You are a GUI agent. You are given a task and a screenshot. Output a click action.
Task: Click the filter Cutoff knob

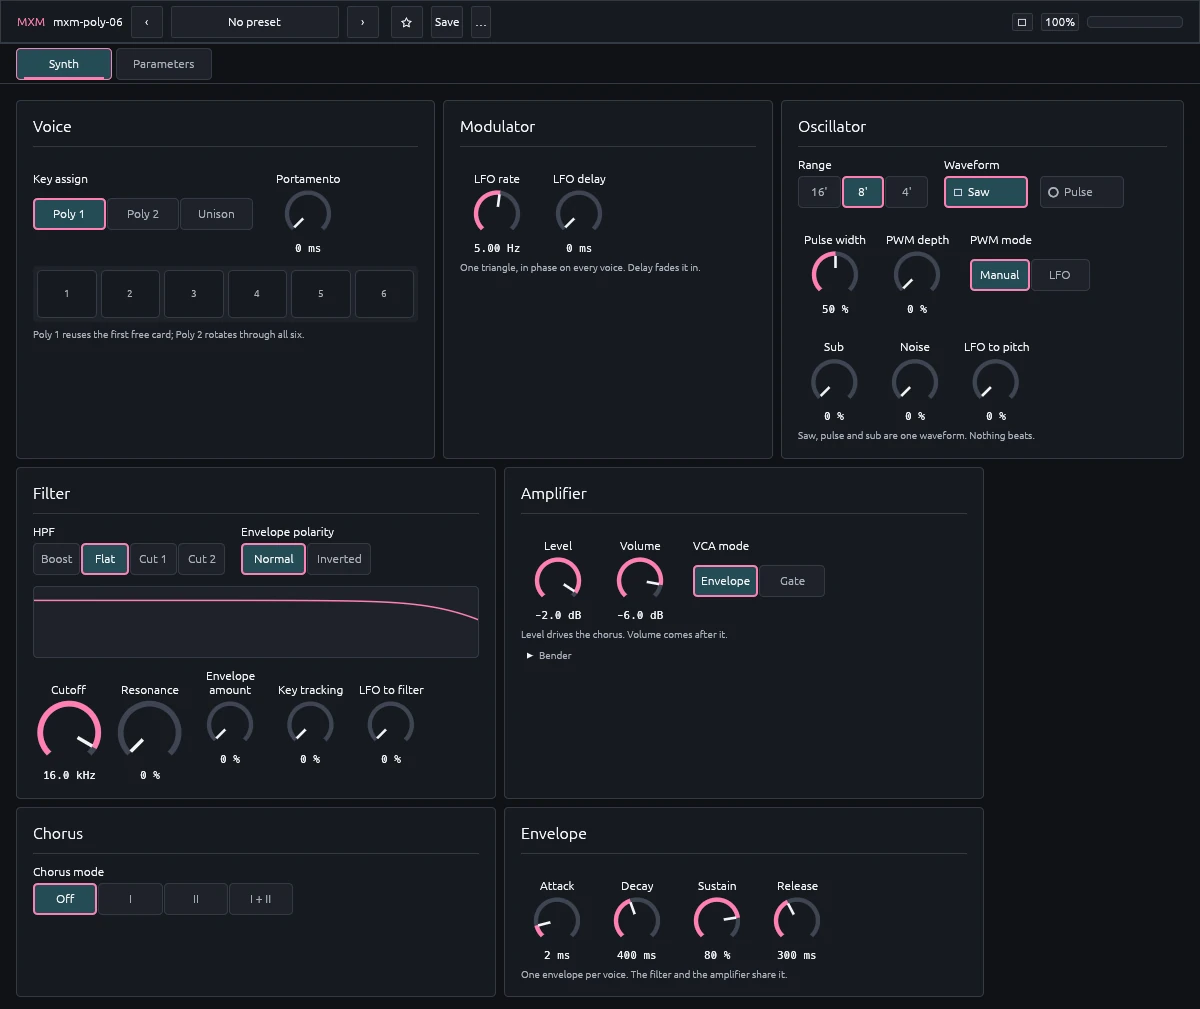click(69, 732)
